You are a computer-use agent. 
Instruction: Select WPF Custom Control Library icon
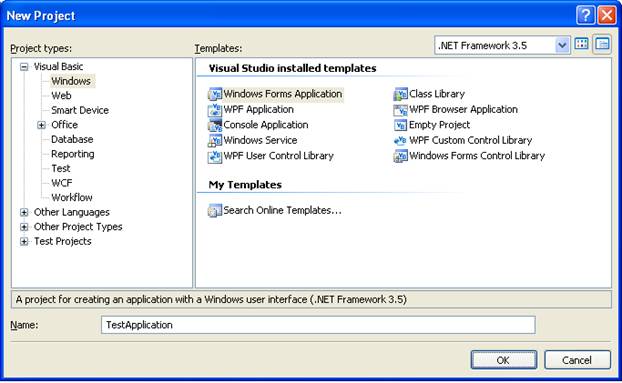pyautogui.click(x=401, y=140)
